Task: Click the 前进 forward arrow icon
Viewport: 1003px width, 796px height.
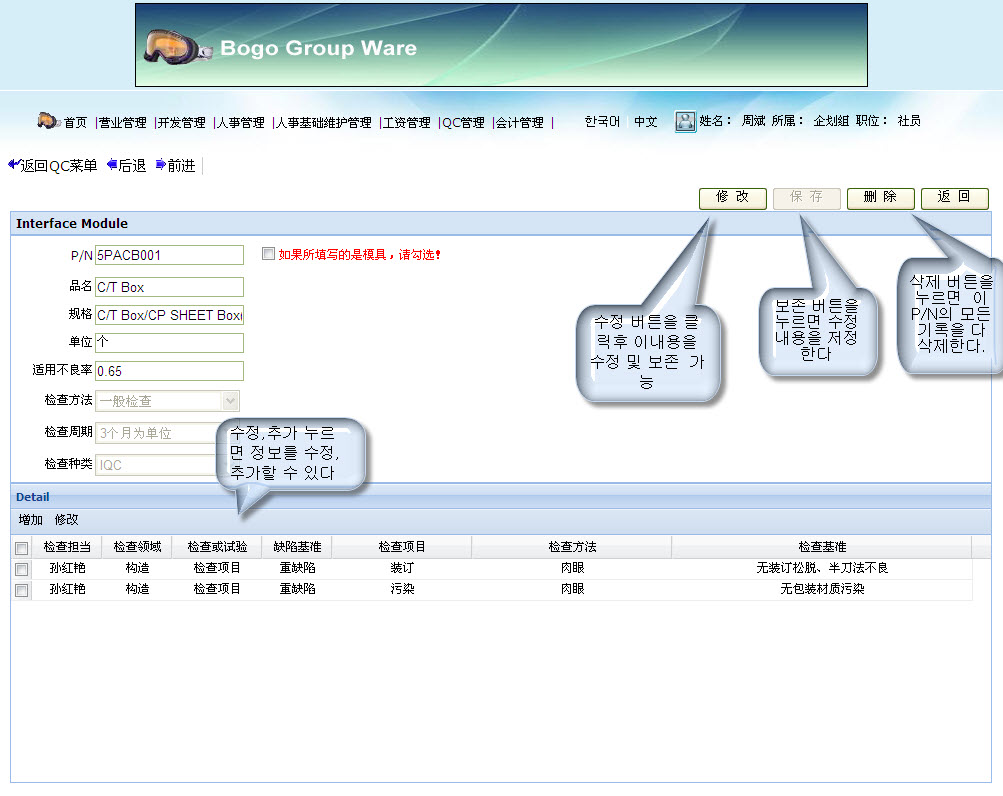Action: pos(161,165)
